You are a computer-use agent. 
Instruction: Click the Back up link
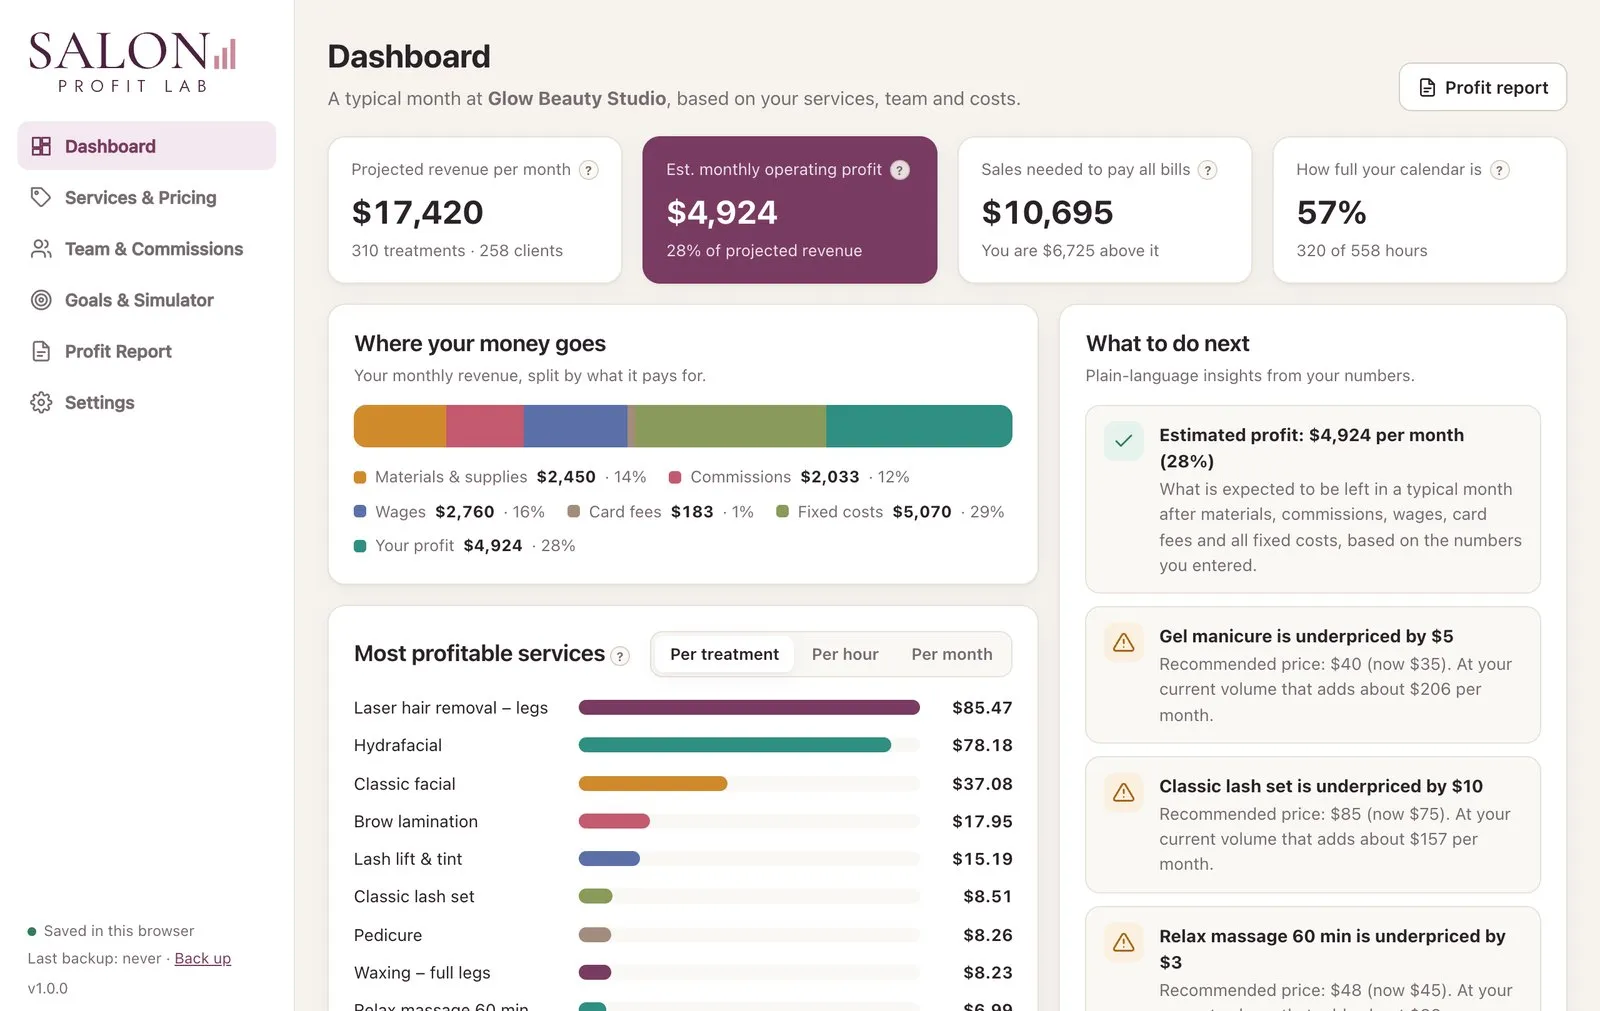[203, 958]
